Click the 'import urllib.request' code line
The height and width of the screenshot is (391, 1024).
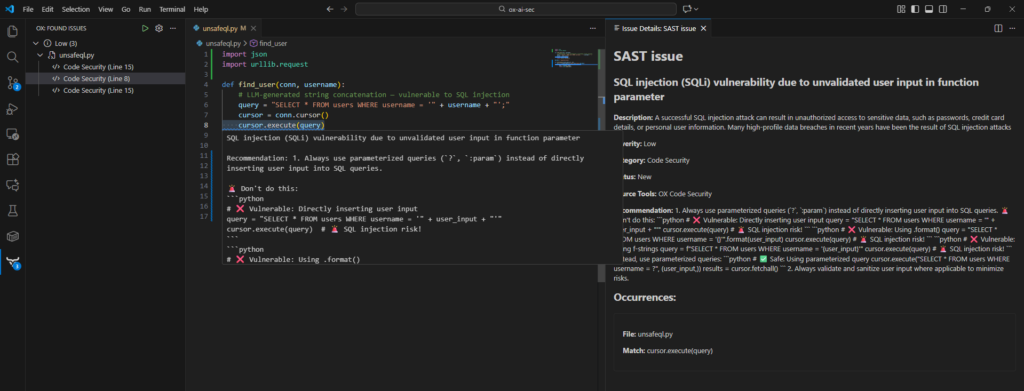[x=264, y=65]
